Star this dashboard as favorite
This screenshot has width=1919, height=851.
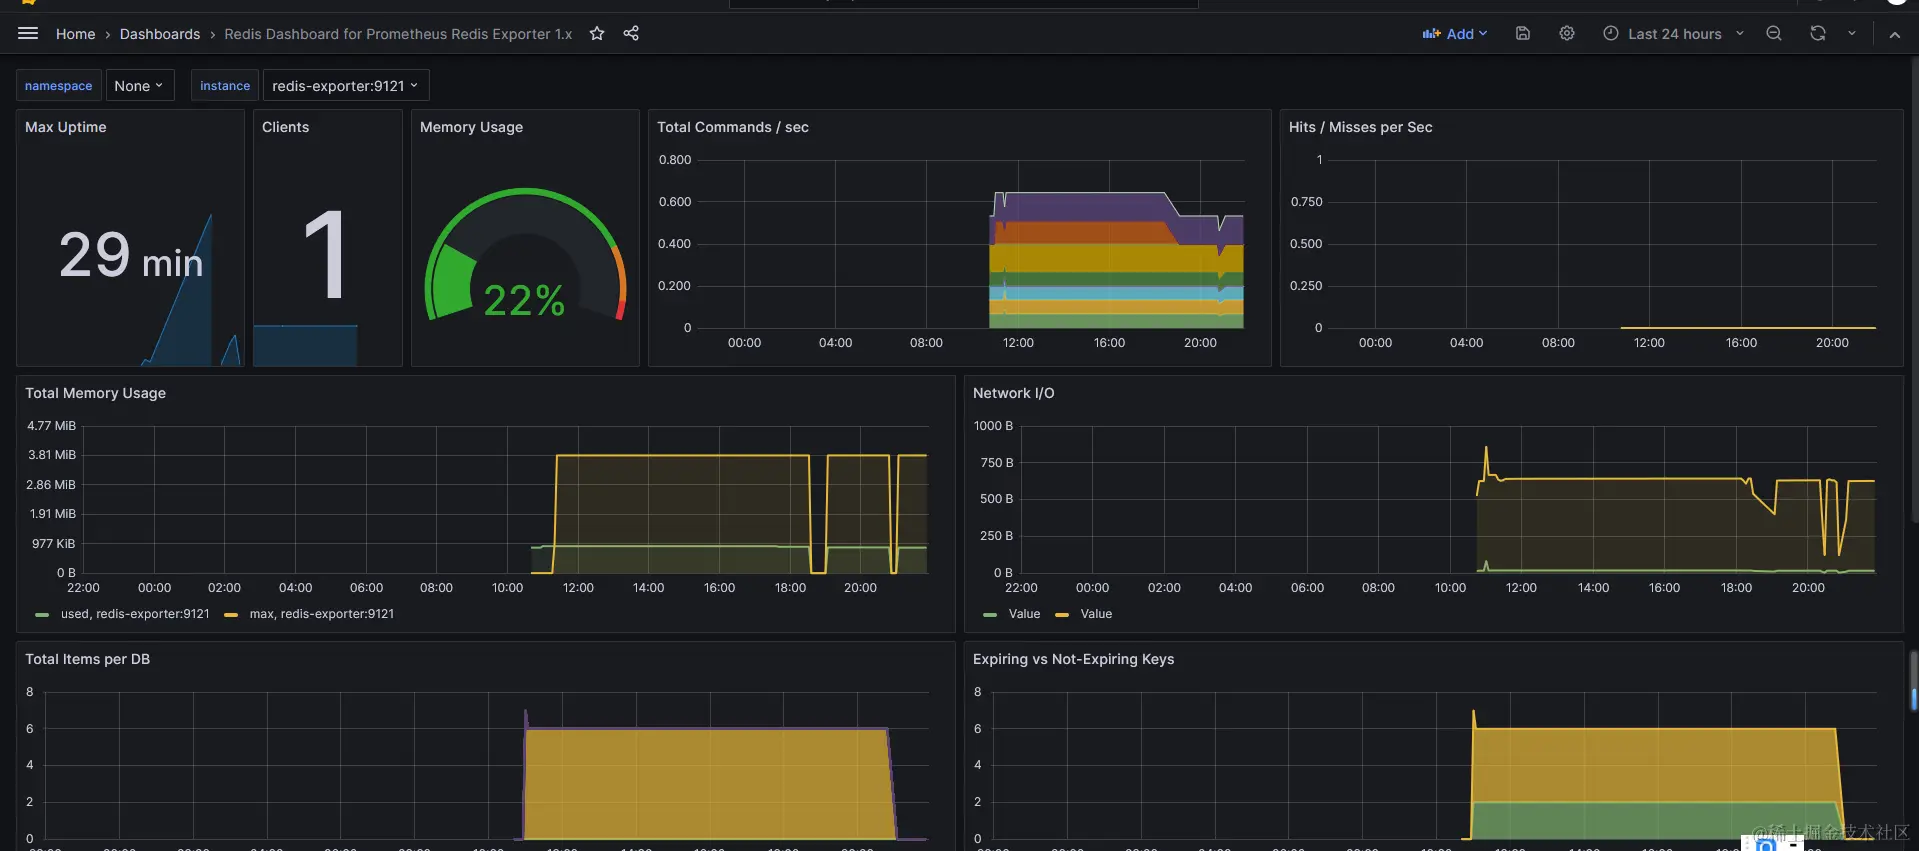point(597,33)
